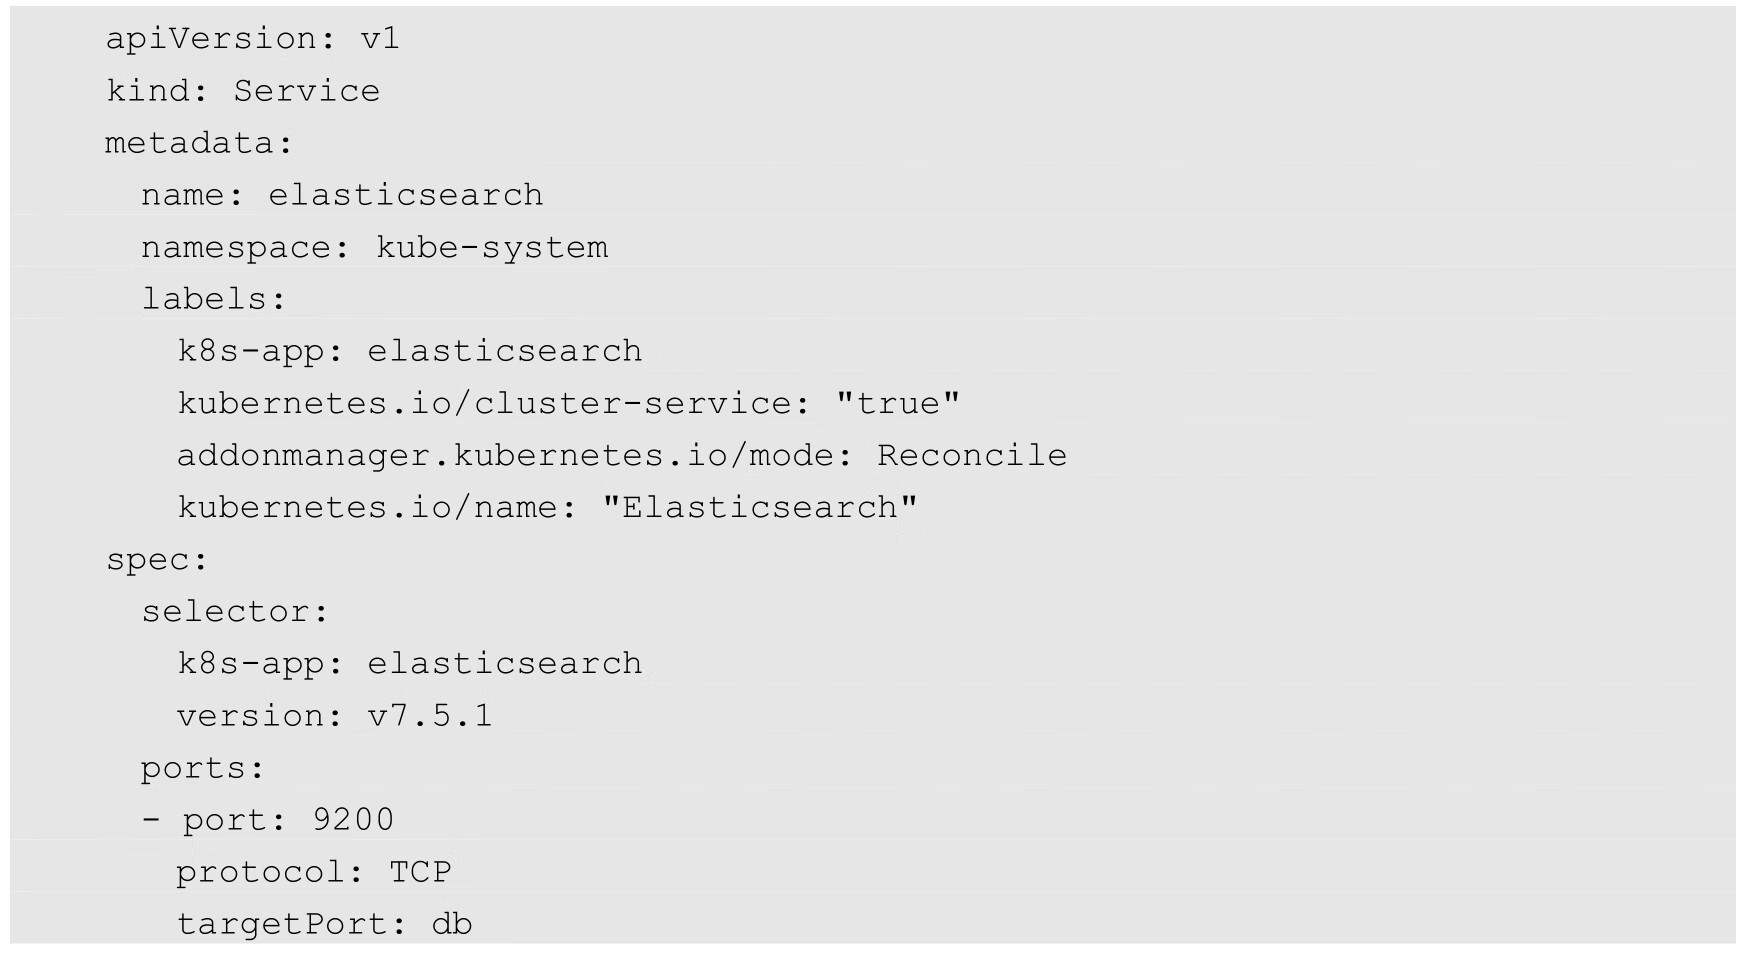Click the quoted "true" value
The height and width of the screenshot is (956, 1742).
click(897, 403)
